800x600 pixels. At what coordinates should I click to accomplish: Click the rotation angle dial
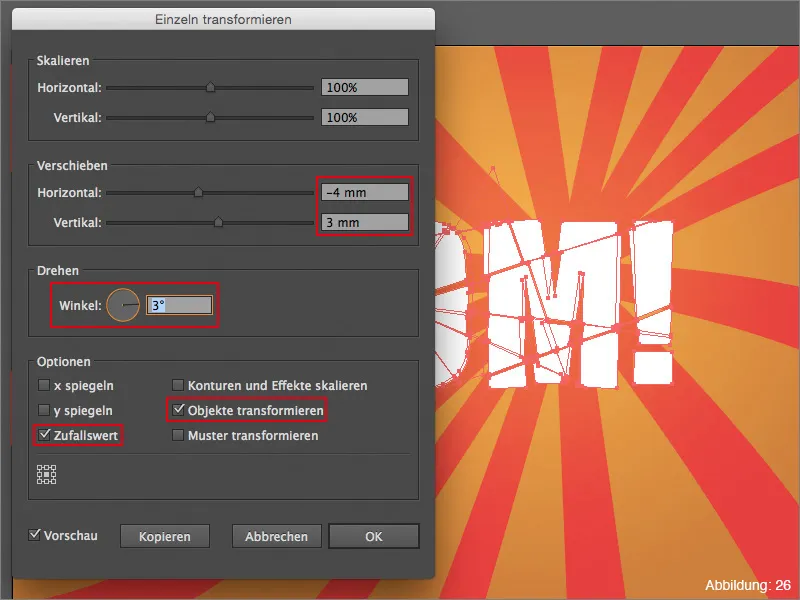click(123, 305)
